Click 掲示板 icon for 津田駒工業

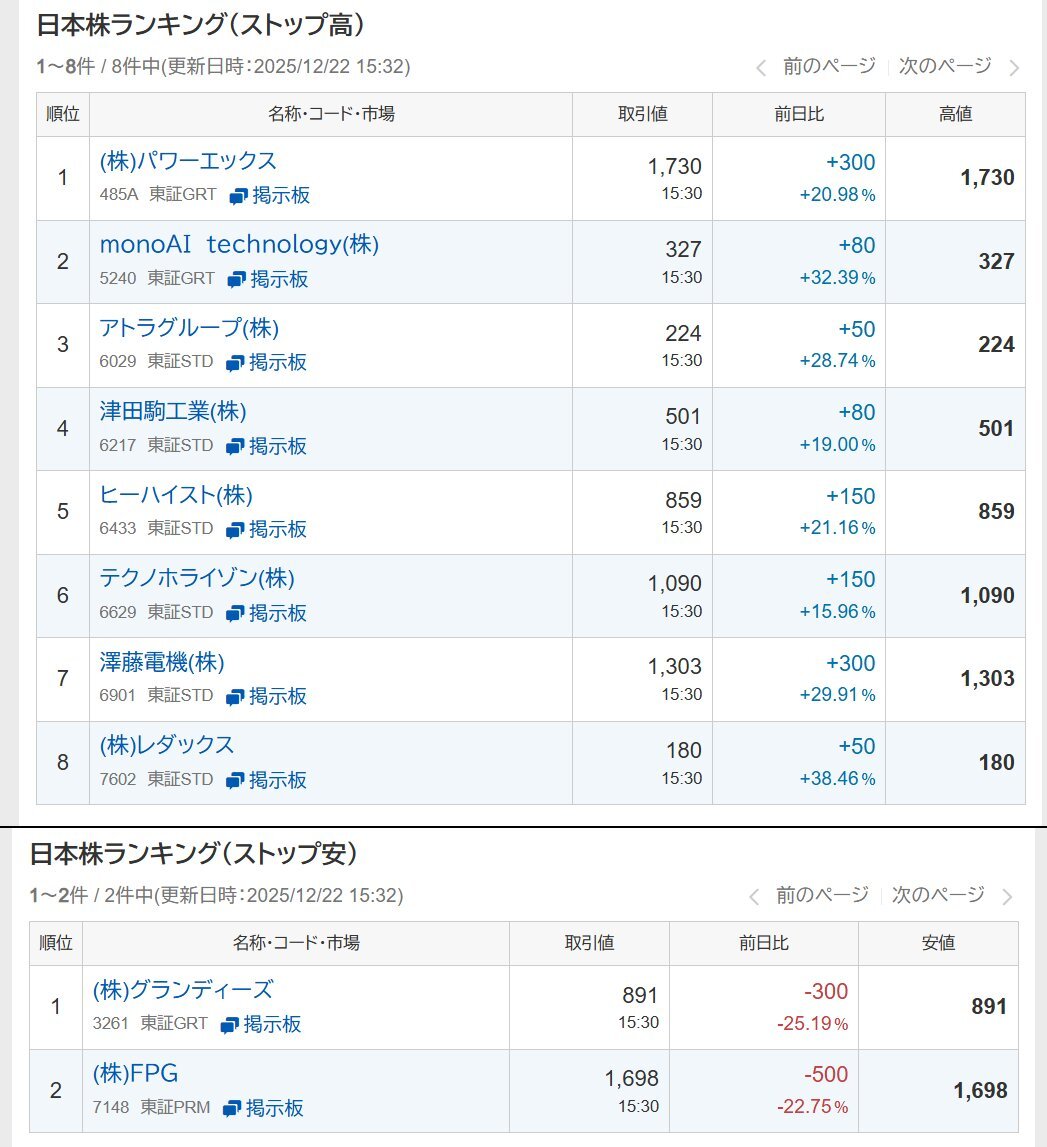[235, 446]
